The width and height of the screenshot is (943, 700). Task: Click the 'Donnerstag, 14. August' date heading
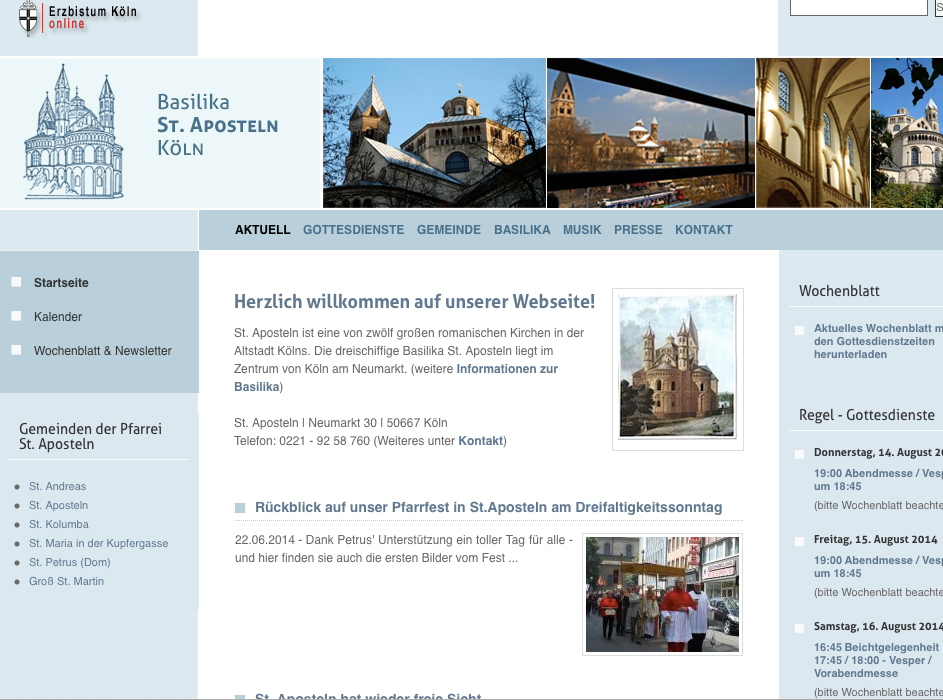pyautogui.click(x=878, y=452)
